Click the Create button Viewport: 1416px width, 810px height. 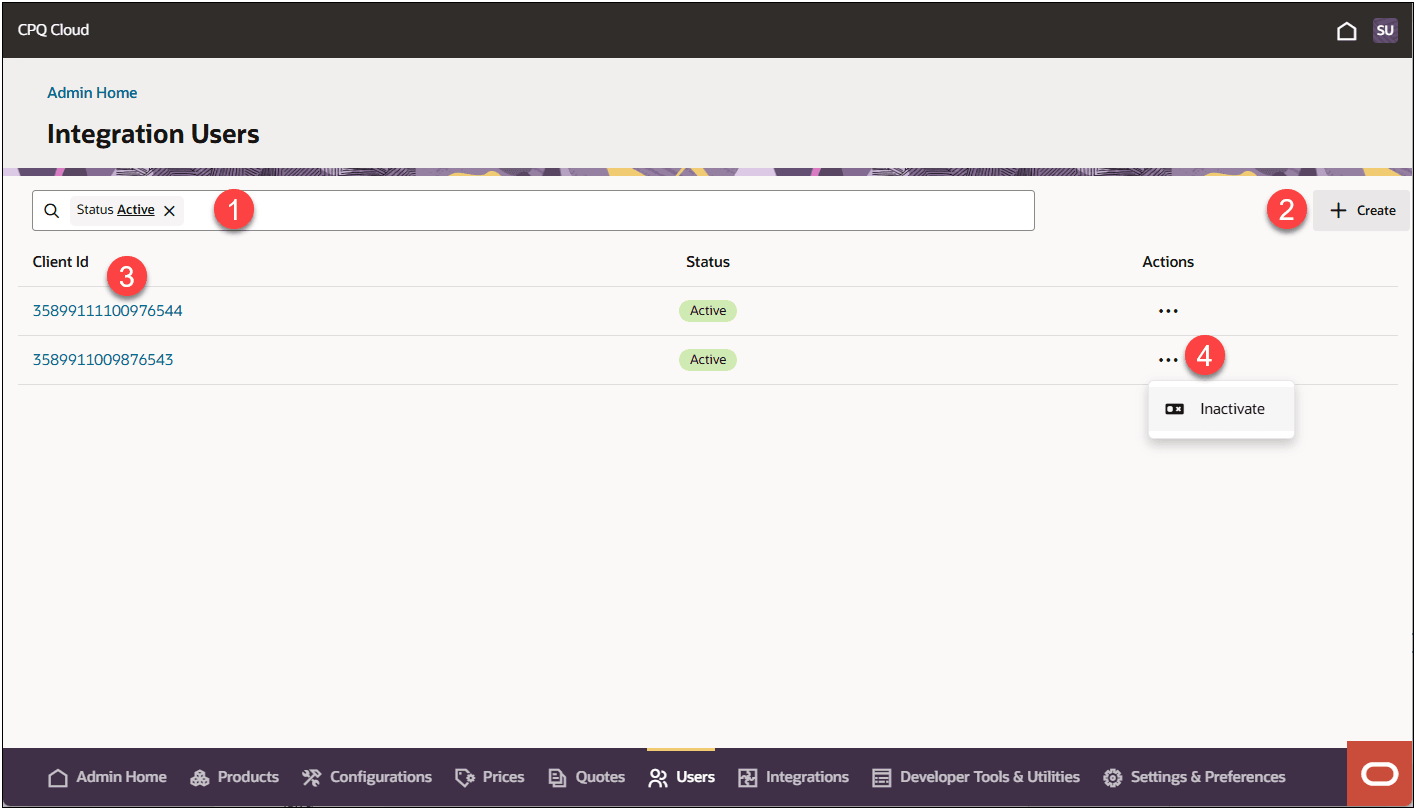coord(1361,210)
